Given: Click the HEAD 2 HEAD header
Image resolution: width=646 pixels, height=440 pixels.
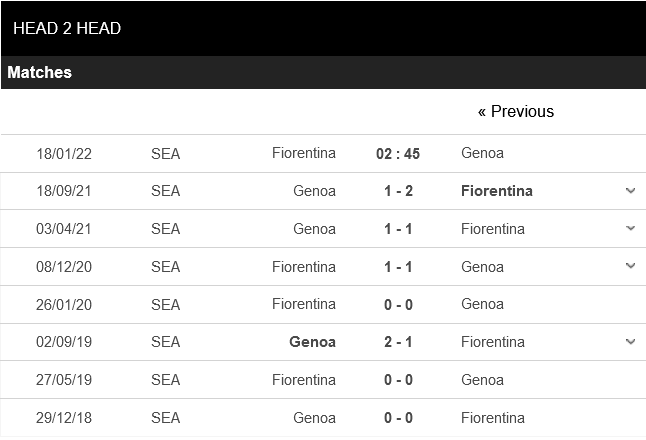Looking at the screenshot, I should [x=67, y=28].
